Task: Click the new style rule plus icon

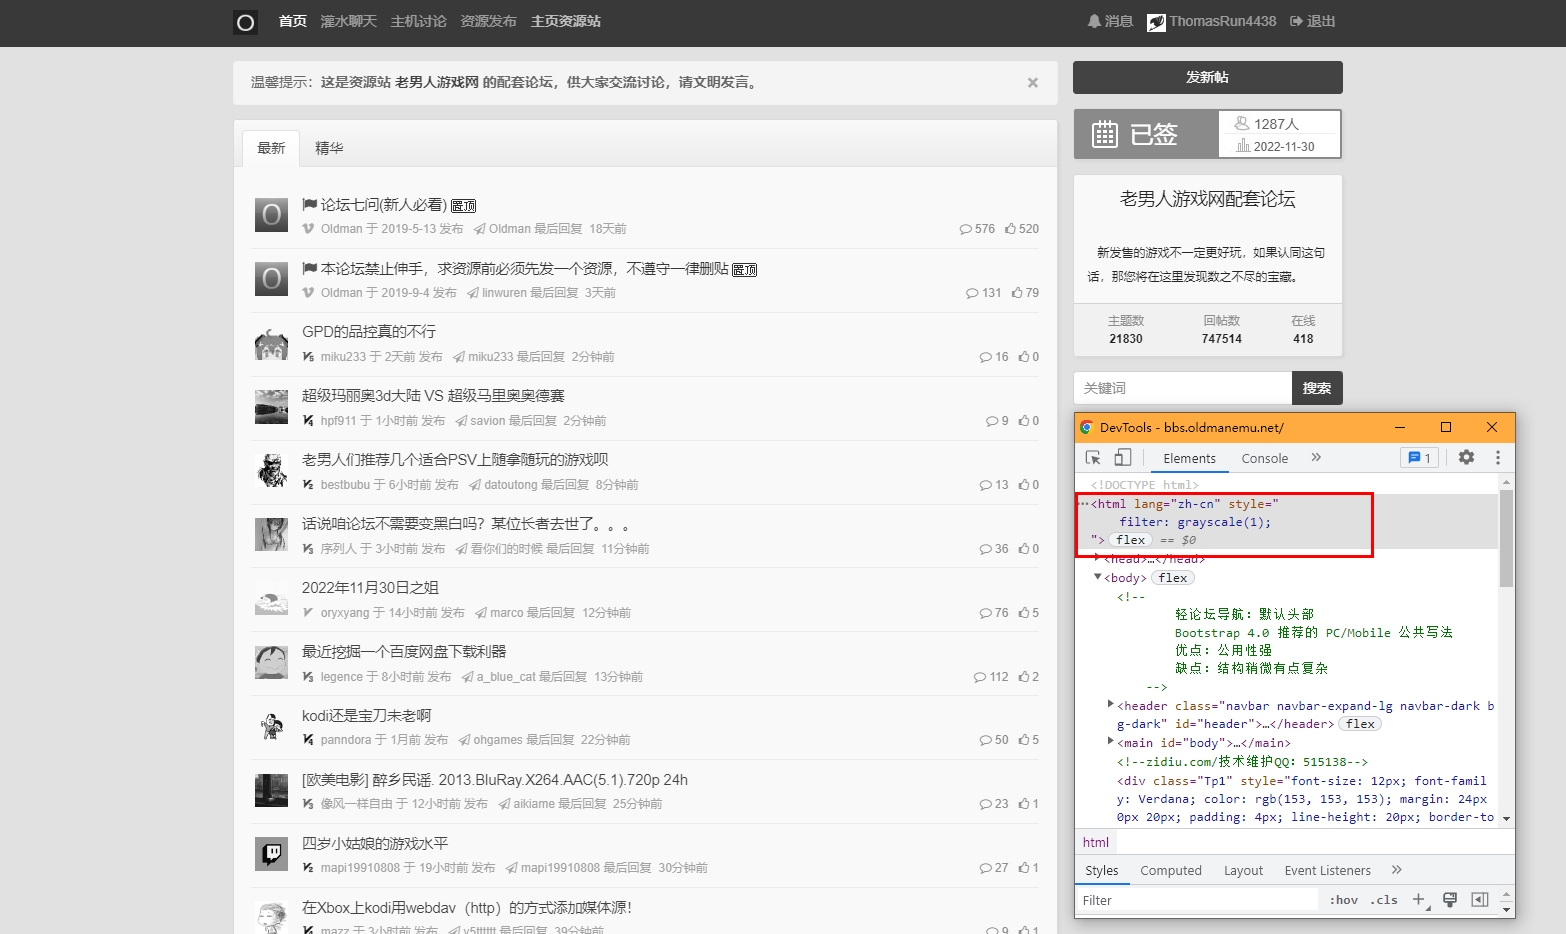Action: click(x=1419, y=900)
